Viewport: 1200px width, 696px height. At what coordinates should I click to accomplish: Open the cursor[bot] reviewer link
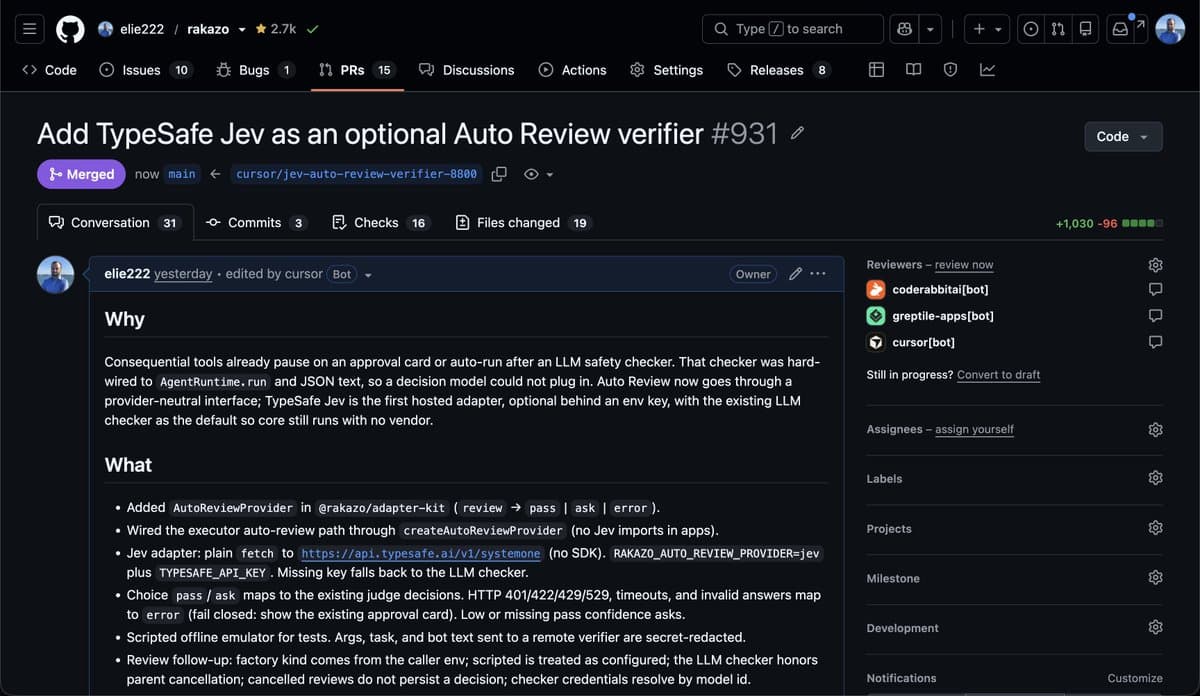point(923,342)
